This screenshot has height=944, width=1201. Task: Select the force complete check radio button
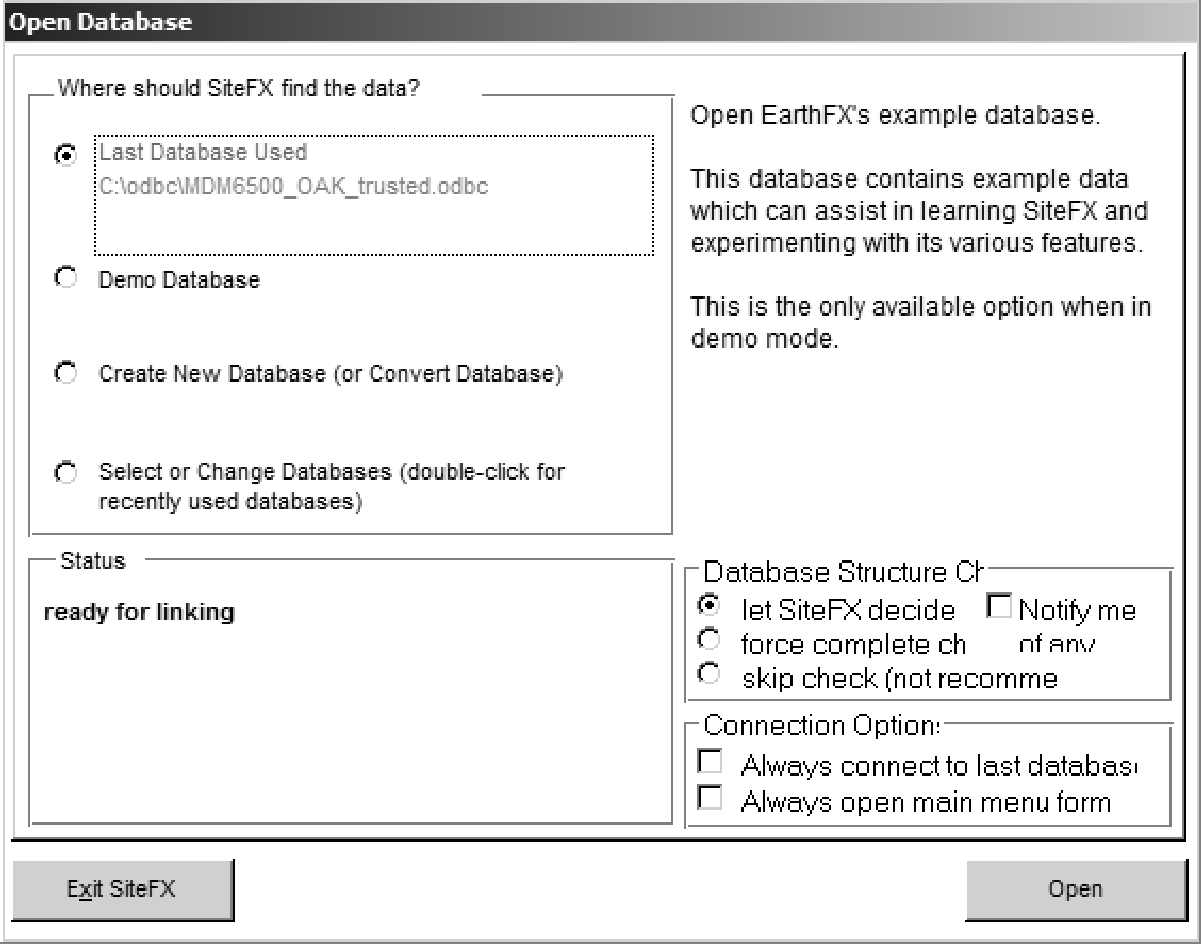pyautogui.click(x=709, y=641)
